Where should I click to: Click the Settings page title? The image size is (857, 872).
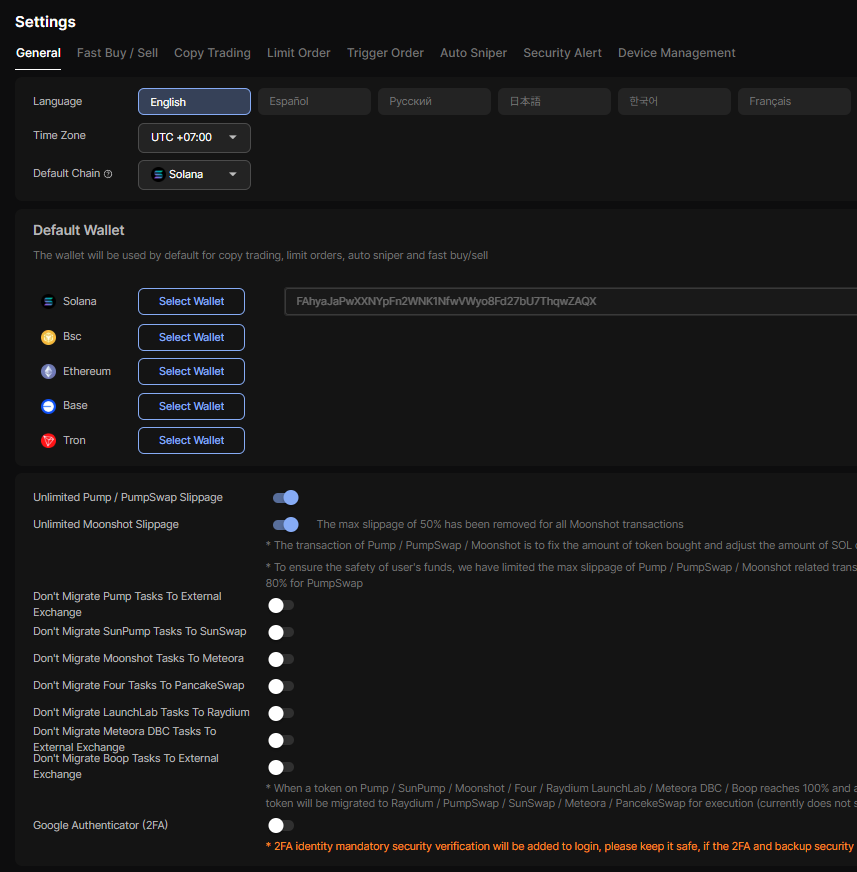[45, 22]
